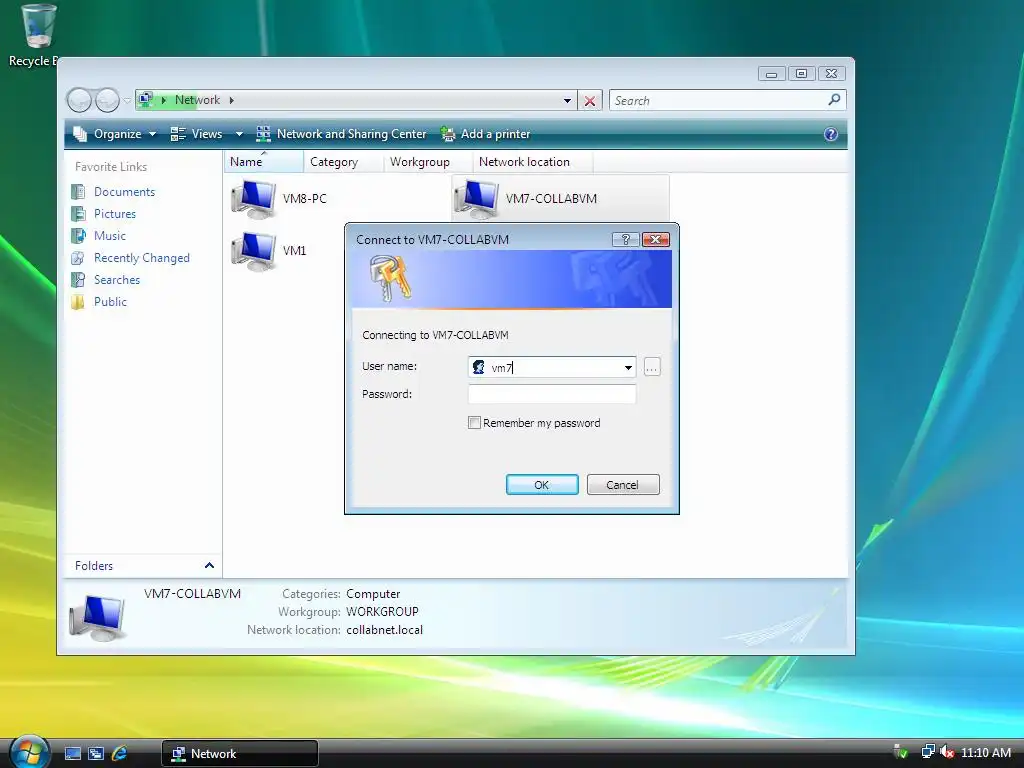The width and height of the screenshot is (1024, 768).
Task: Open the User name dropdown arrow
Action: (x=628, y=368)
